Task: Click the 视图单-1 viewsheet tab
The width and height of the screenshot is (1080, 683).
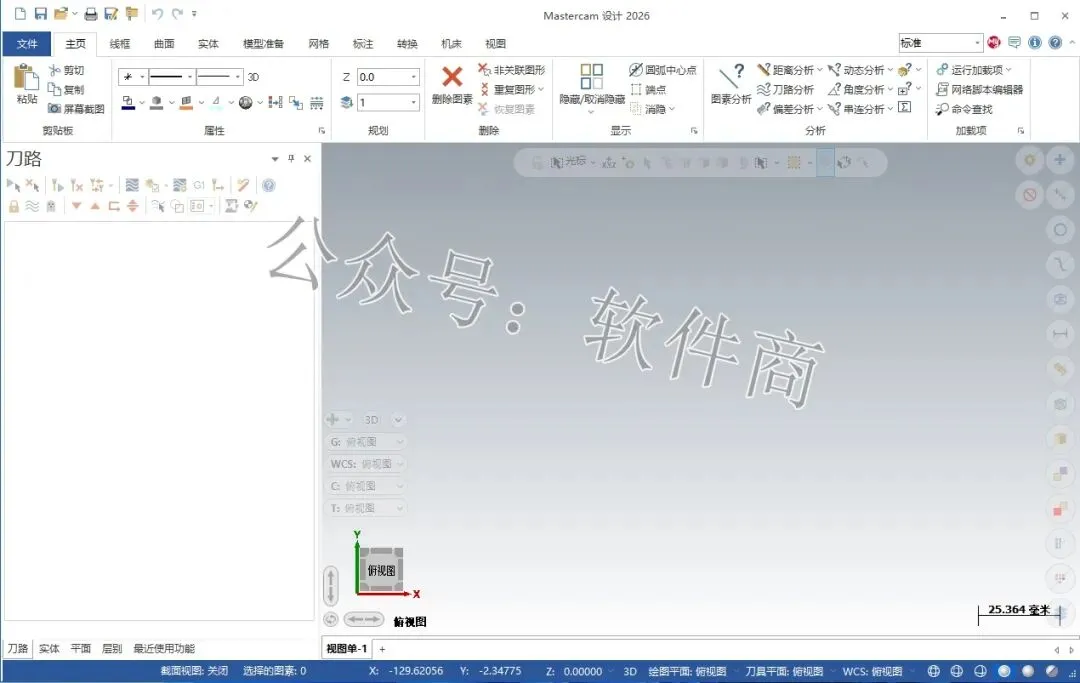Action: coord(346,649)
